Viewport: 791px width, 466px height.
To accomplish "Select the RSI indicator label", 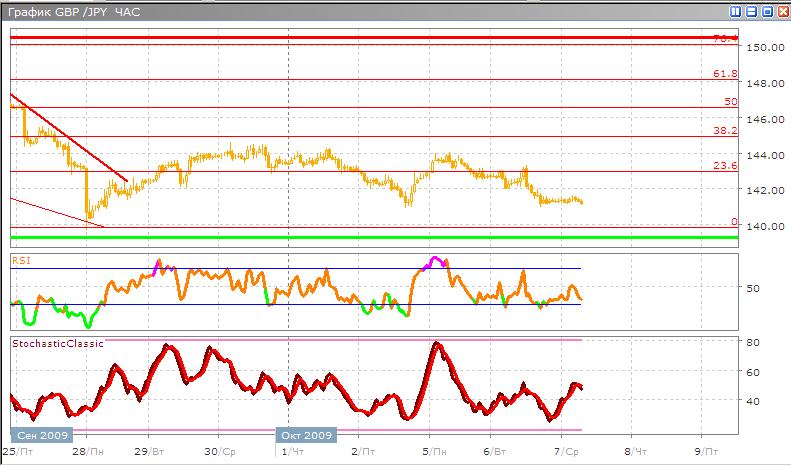I will pos(22,260).
